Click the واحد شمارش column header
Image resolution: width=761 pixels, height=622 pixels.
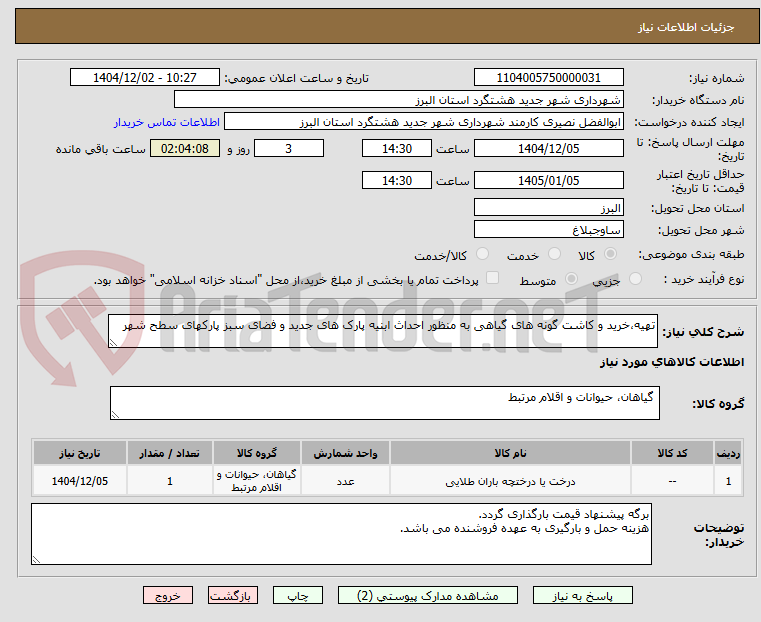[x=345, y=453]
